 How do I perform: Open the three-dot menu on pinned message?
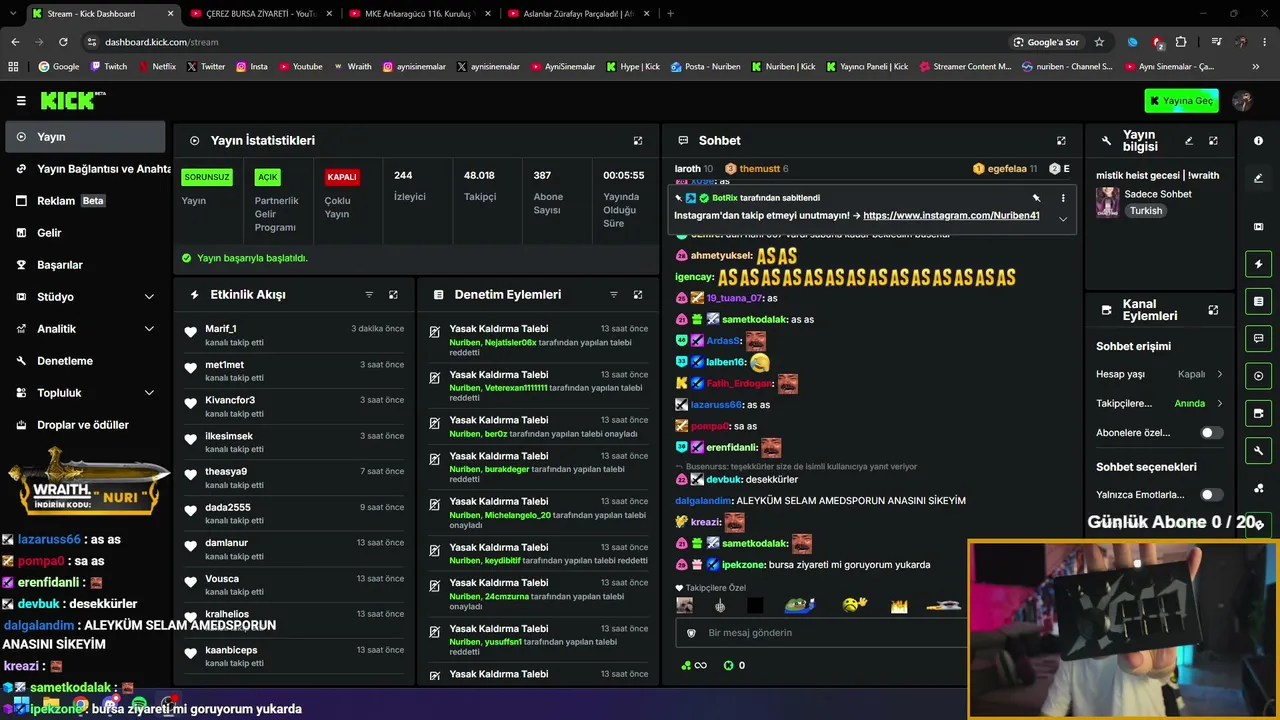coord(1063,198)
